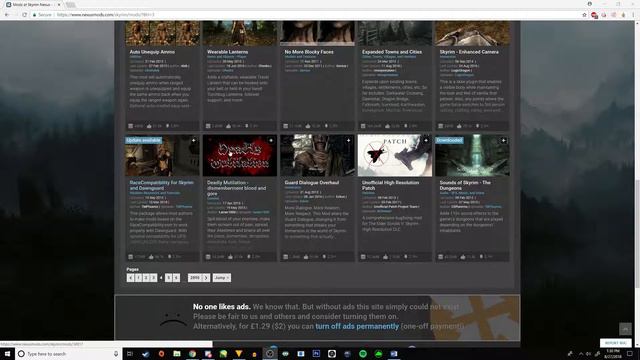Click thumbs-up icon on Sounds of Skyrim card
Image resolution: width=640 pixels, height=360 pixels.
click(463, 257)
